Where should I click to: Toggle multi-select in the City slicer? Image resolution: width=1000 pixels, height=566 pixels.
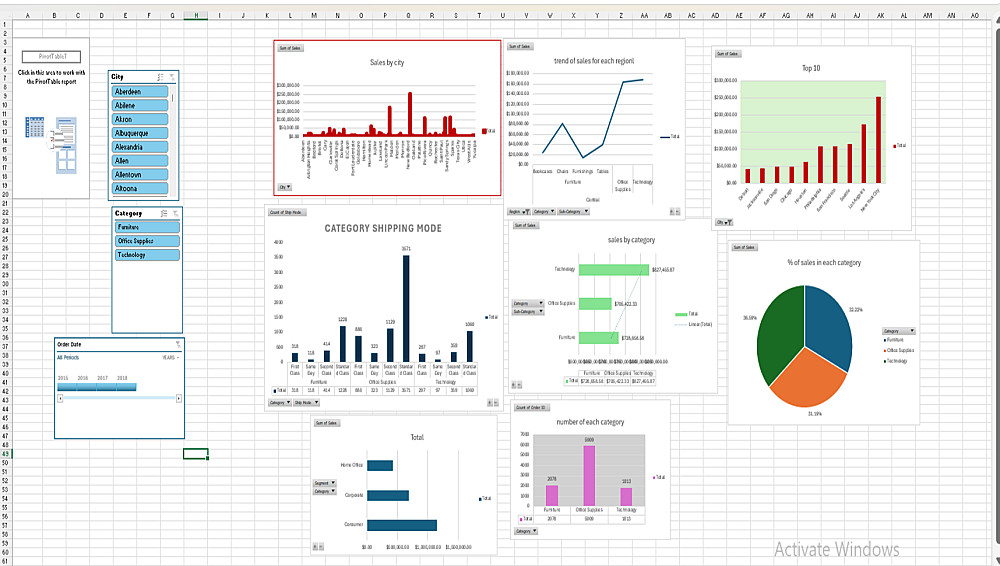click(161, 77)
